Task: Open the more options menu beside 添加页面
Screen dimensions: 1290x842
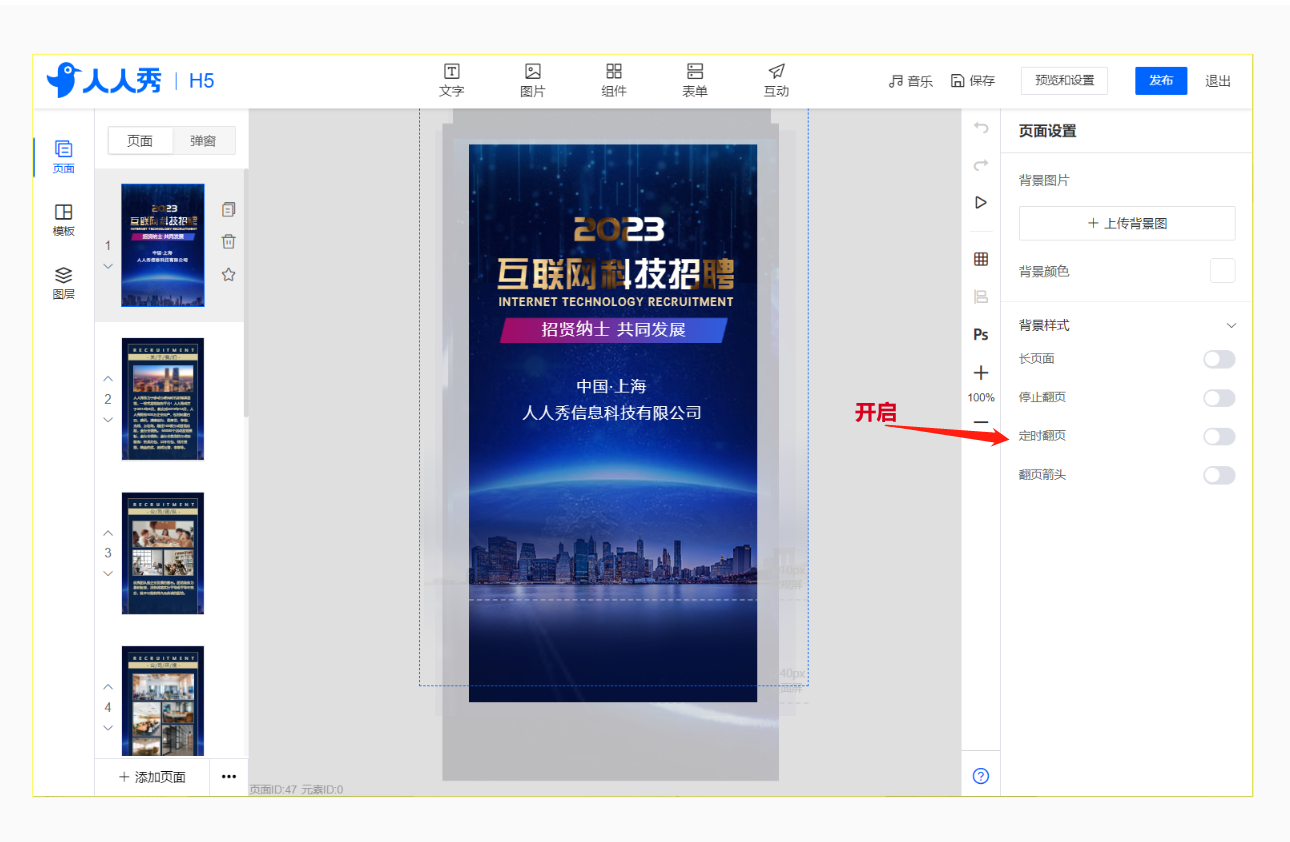Action: click(x=228, y=776)
